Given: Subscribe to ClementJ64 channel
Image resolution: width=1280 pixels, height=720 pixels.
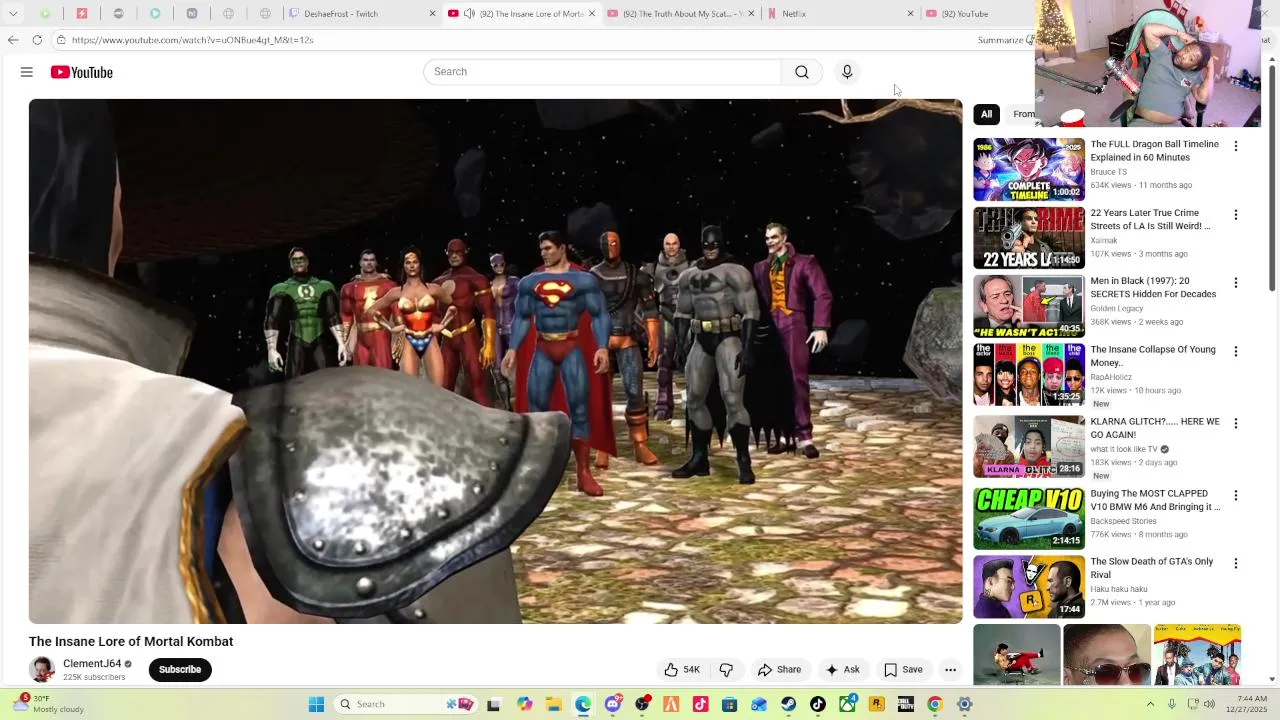Looking at the screenshot, I should 180,670.
